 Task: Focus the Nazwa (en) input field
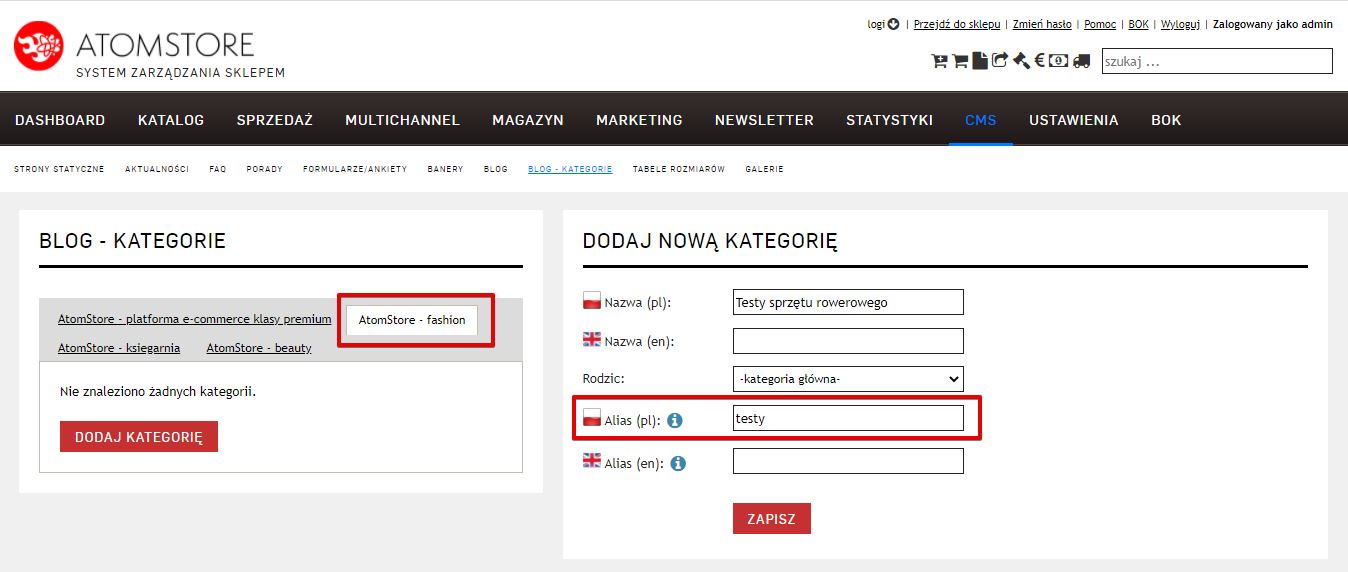click(x=848, y=341)
